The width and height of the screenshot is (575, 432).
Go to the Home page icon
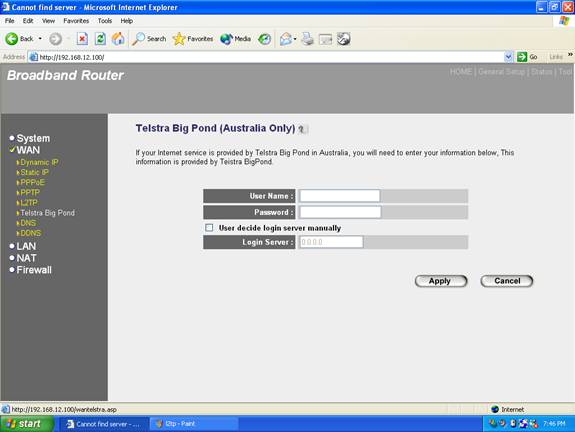coord(118,39)
